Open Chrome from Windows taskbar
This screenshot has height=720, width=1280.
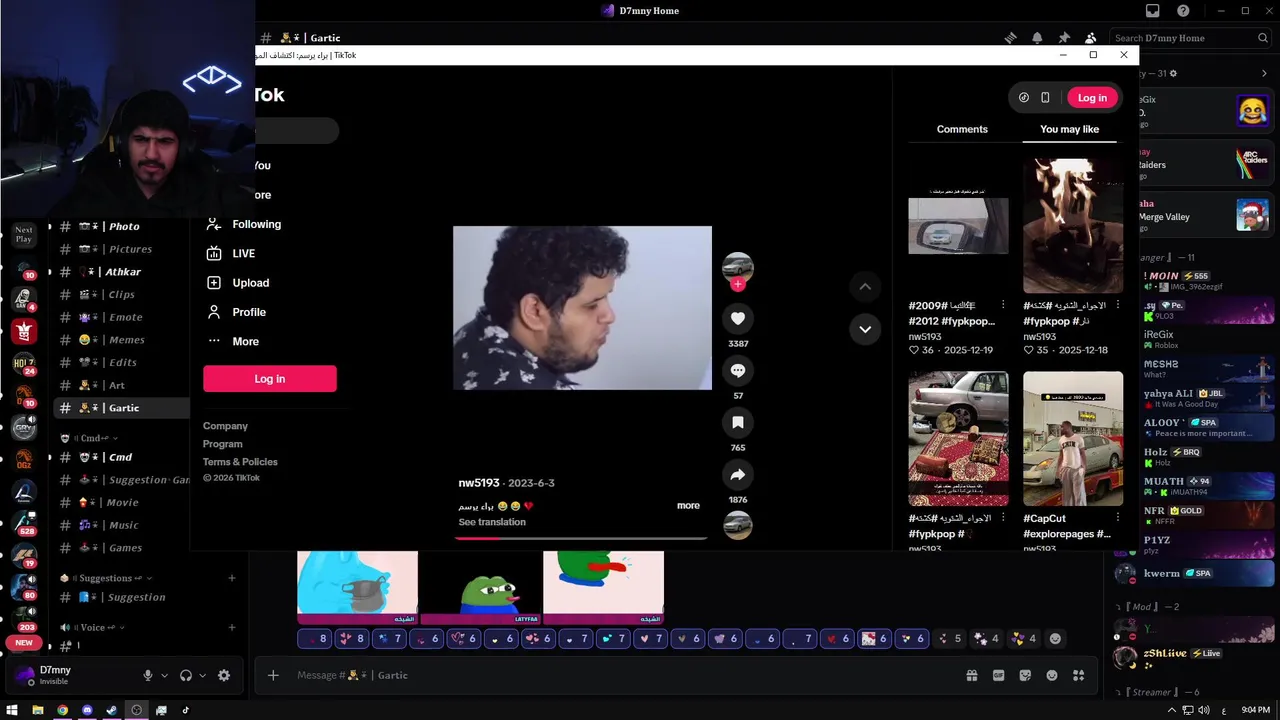click(62, 710)
